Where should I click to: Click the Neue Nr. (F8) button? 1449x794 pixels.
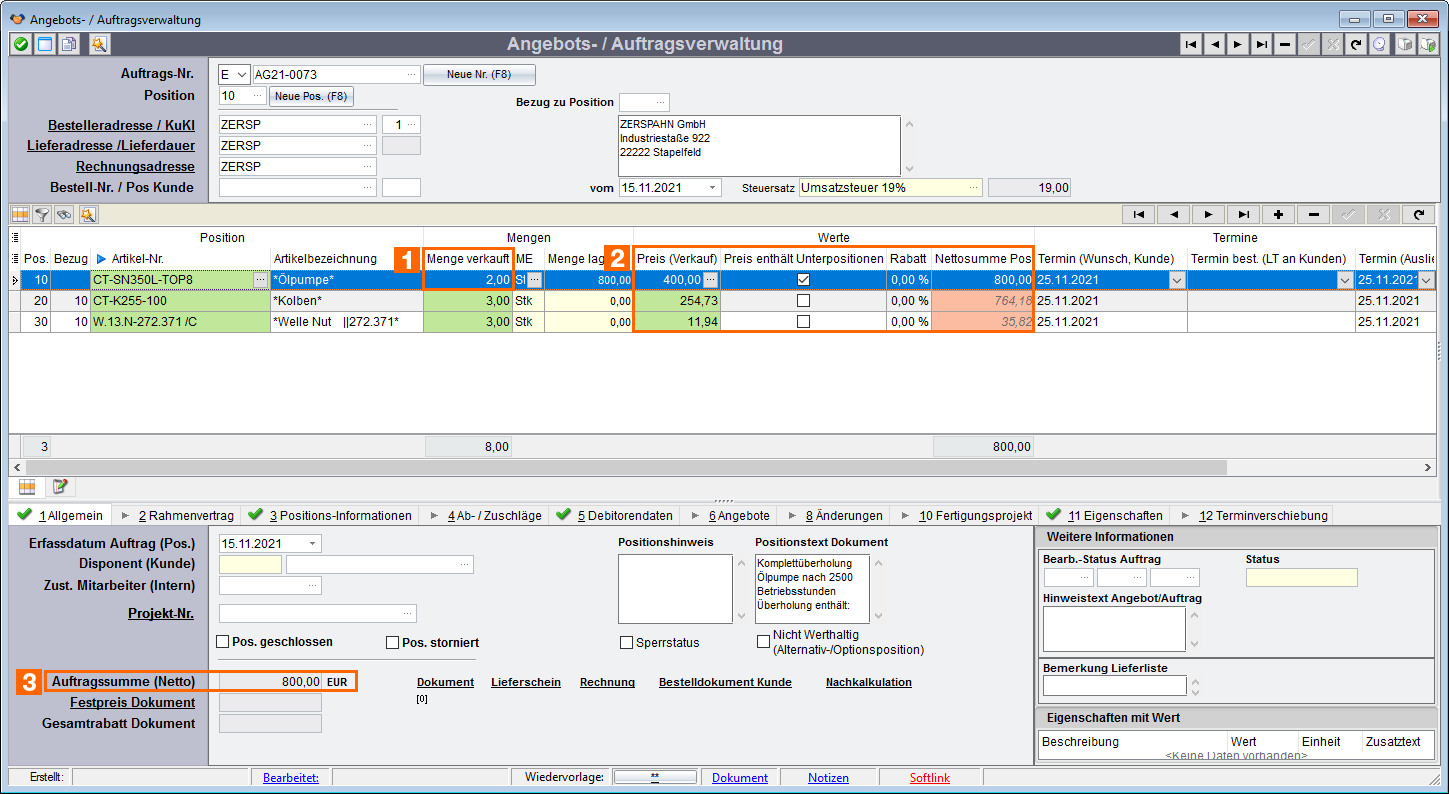pyautogui.click(x=479, y=75)
